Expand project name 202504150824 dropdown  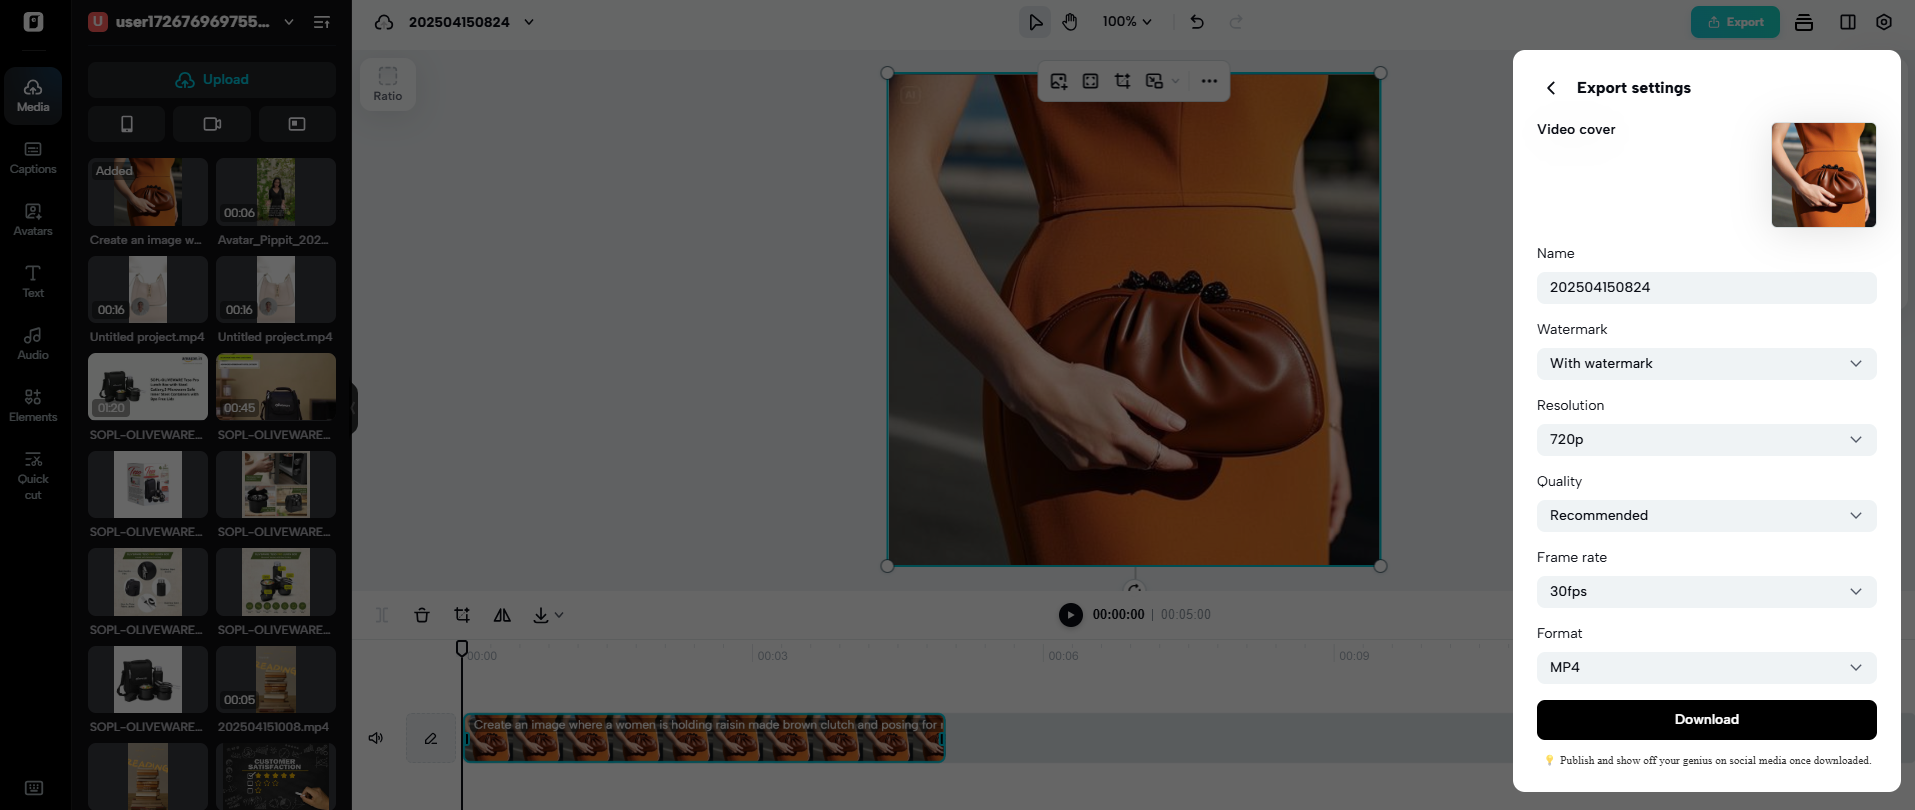[x=529, y=22]
